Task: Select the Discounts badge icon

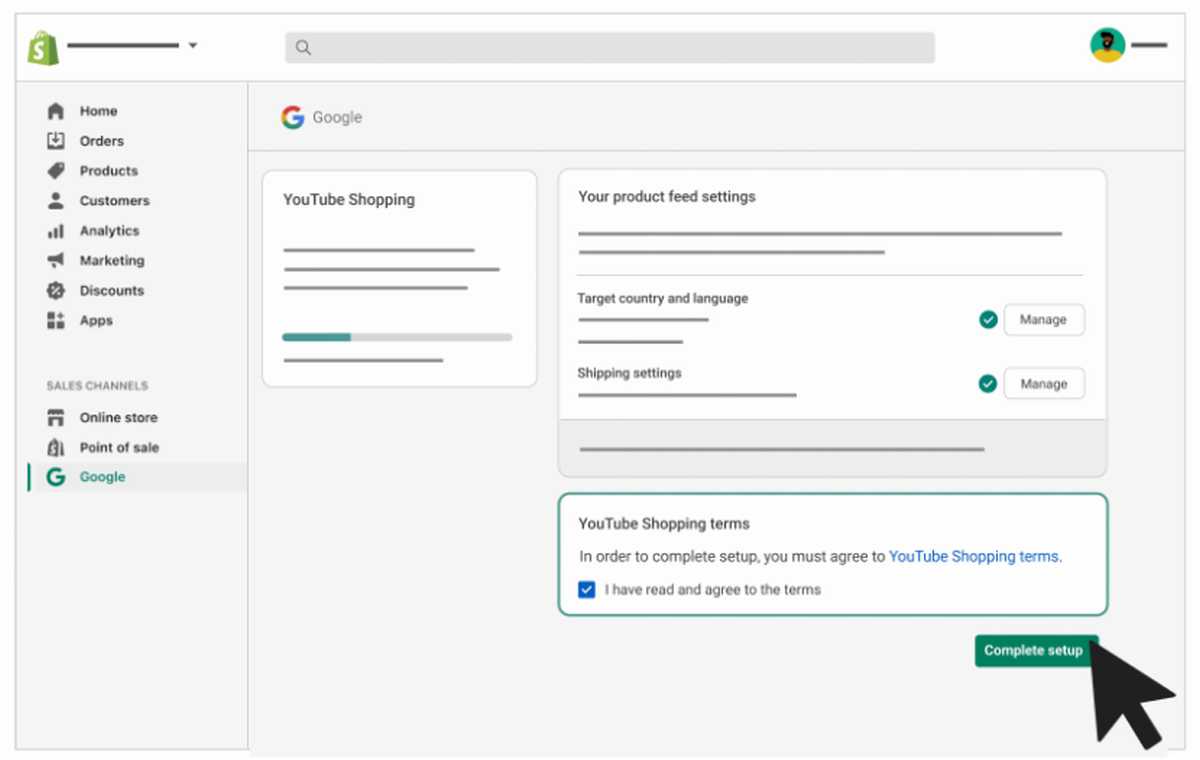Action: pos(56,291)
